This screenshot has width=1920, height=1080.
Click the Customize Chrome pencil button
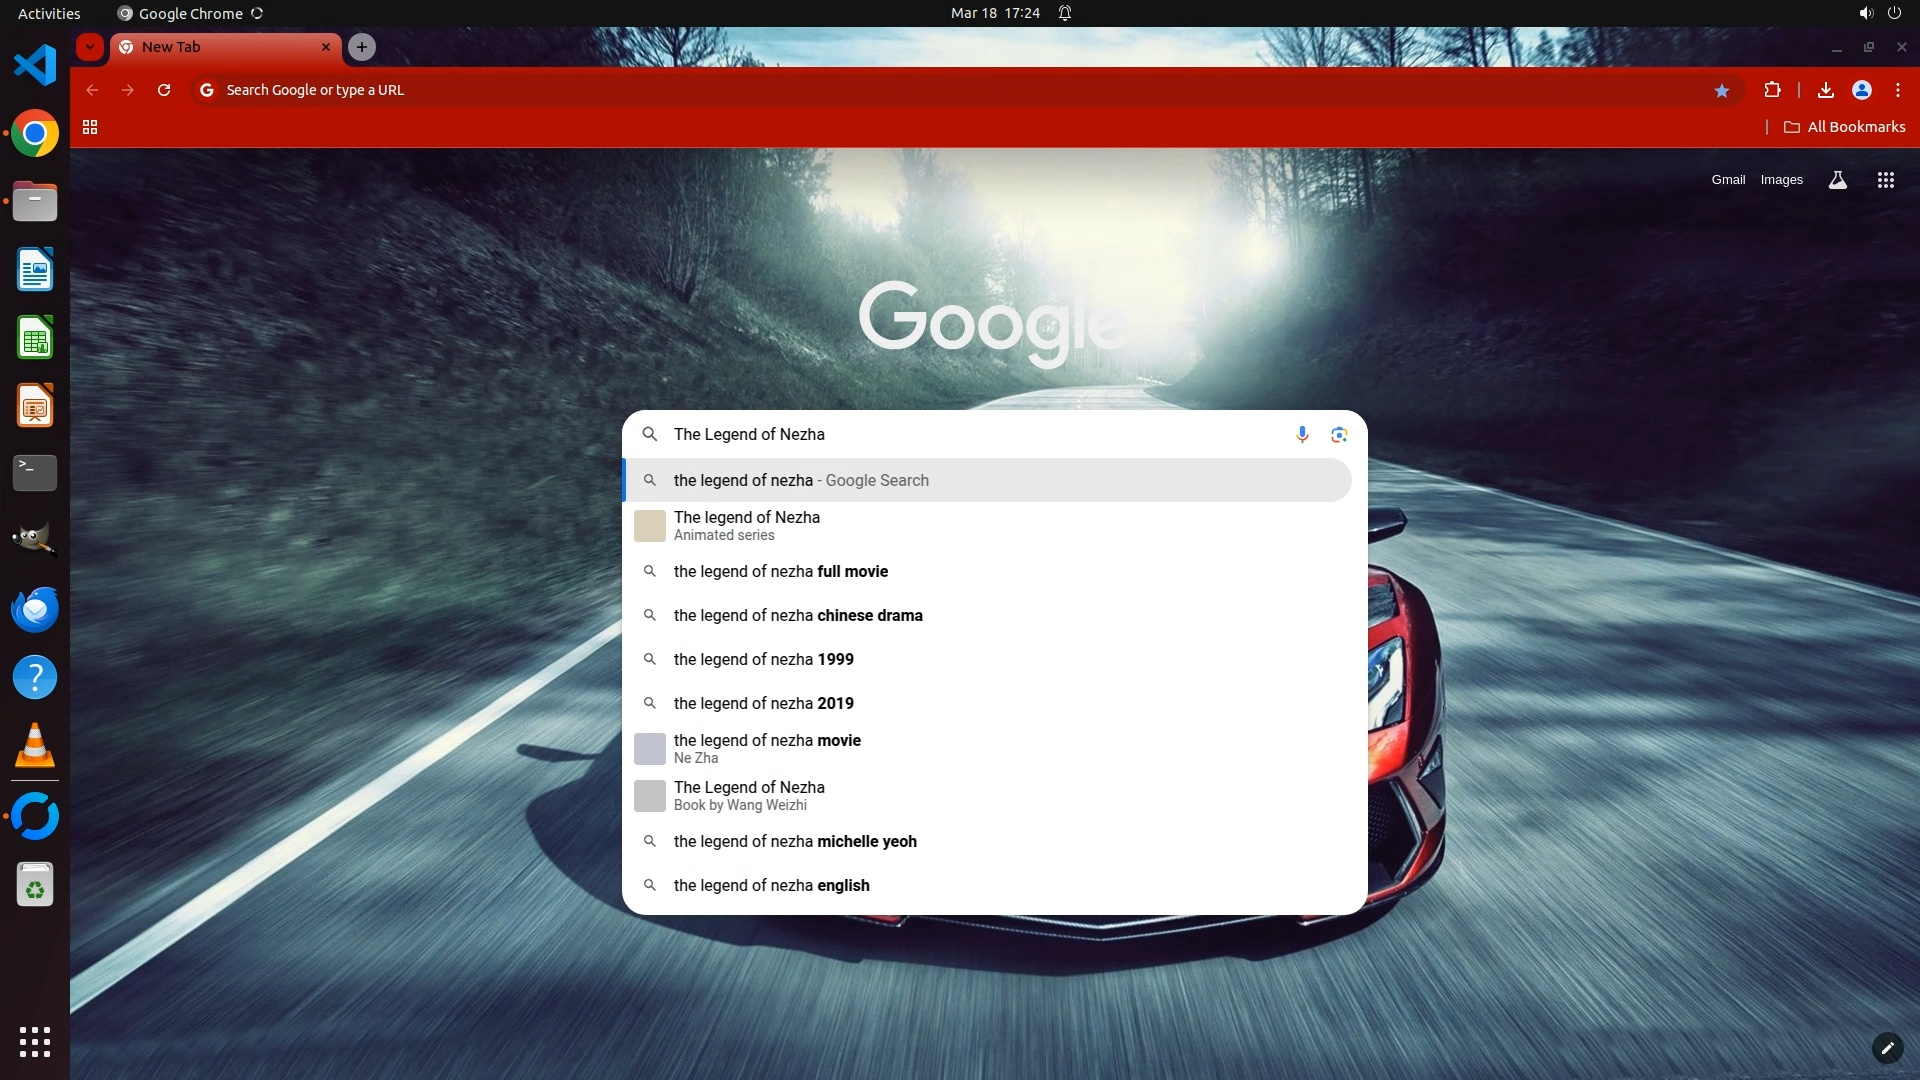tap(1887, 1048)
